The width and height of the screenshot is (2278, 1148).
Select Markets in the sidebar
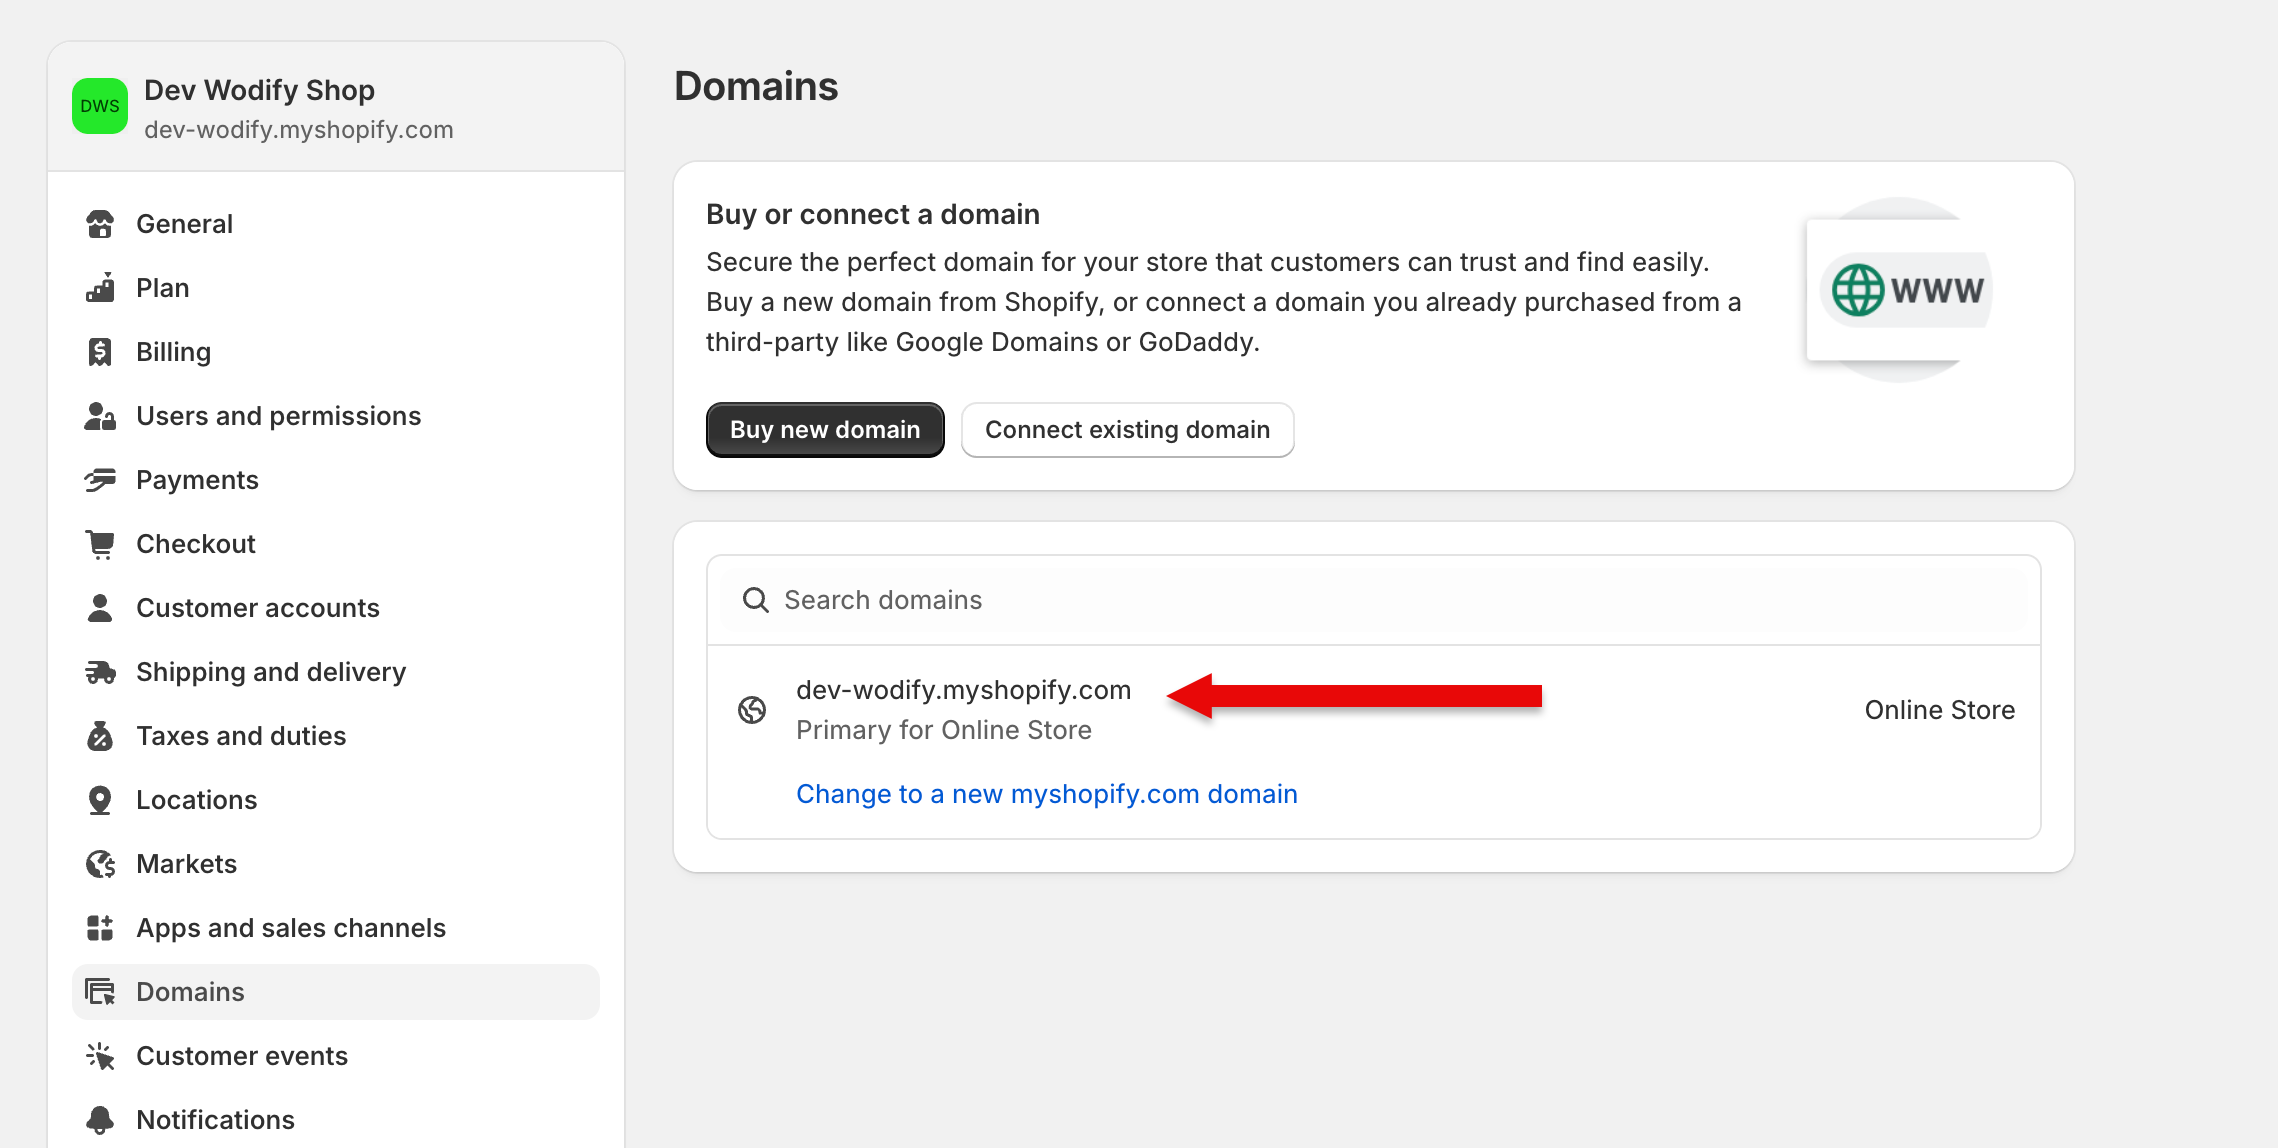[x=336, y=864]
